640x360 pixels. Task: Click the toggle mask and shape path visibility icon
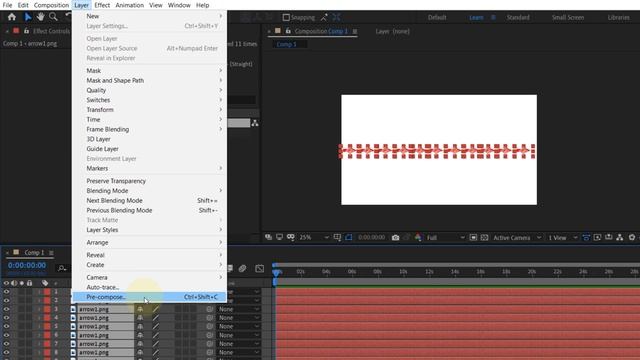point(291,237)
